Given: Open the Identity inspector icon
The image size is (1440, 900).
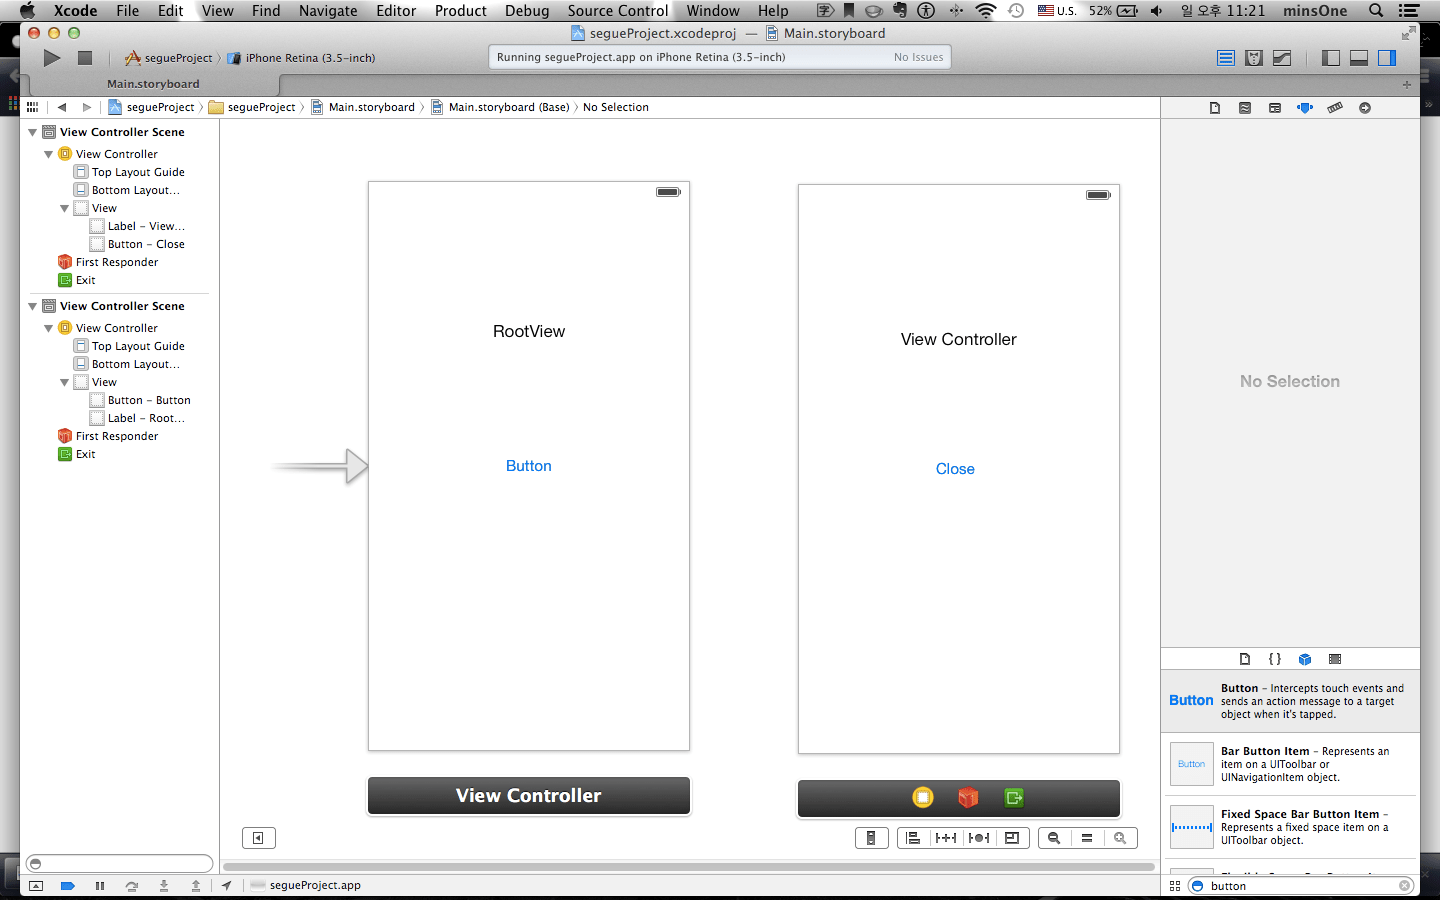Looking at the screenshot, I should coord(1275,108).
